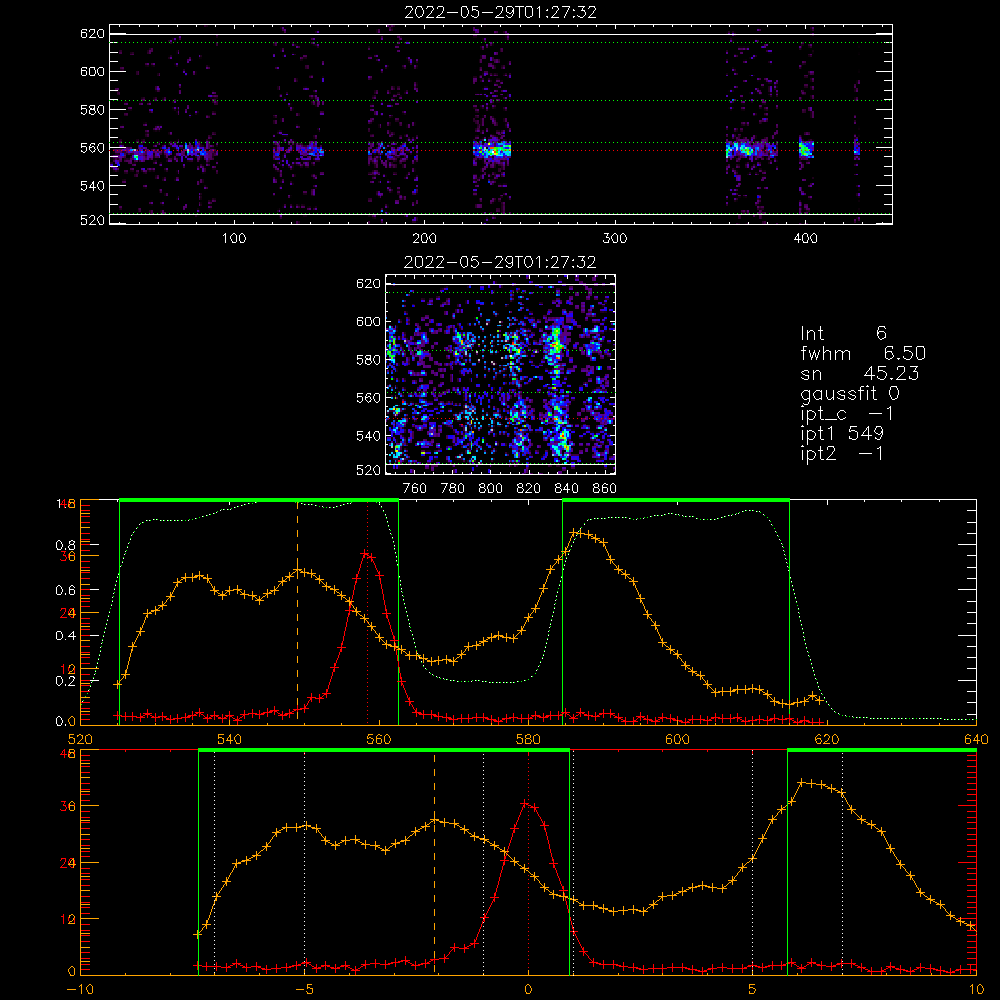Screen dimensions: 1000x1000
Task: Click white y-axis label '0.8' on profile plot
Action: (x=66, y=545)
